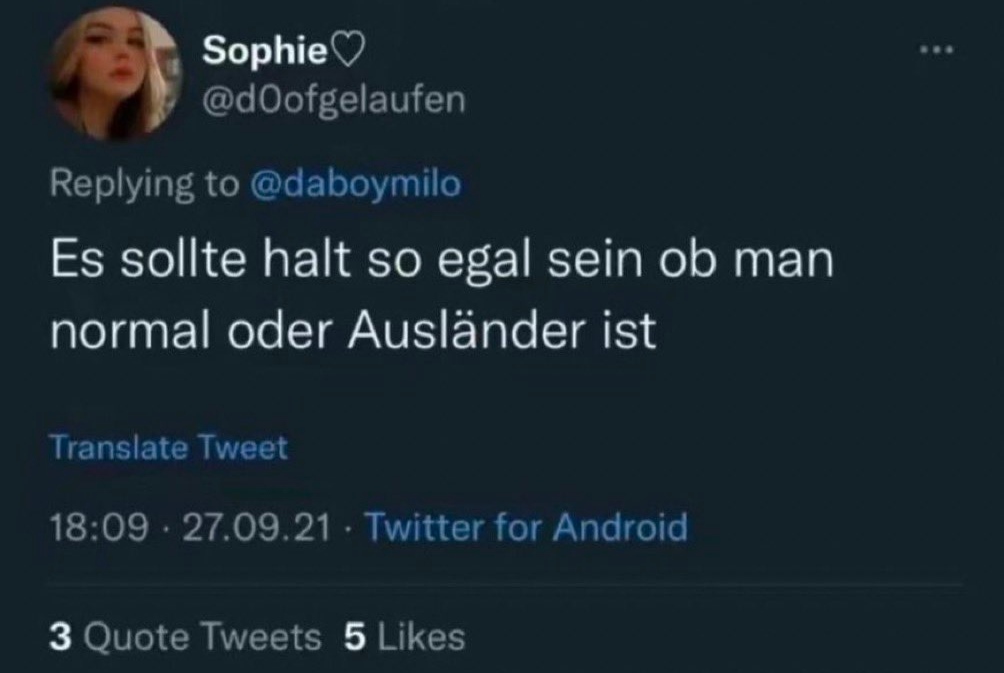Open the Sophie display name link
Screen dimensions: 1004x673
tap(264, 51)
